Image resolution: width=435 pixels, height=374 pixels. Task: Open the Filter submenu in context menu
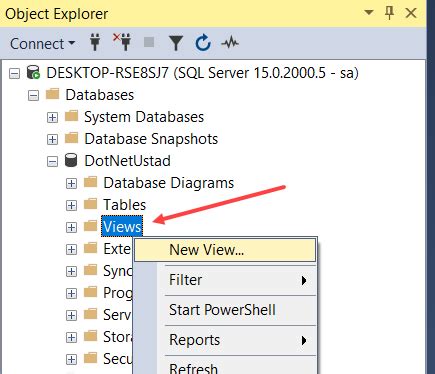225,280
